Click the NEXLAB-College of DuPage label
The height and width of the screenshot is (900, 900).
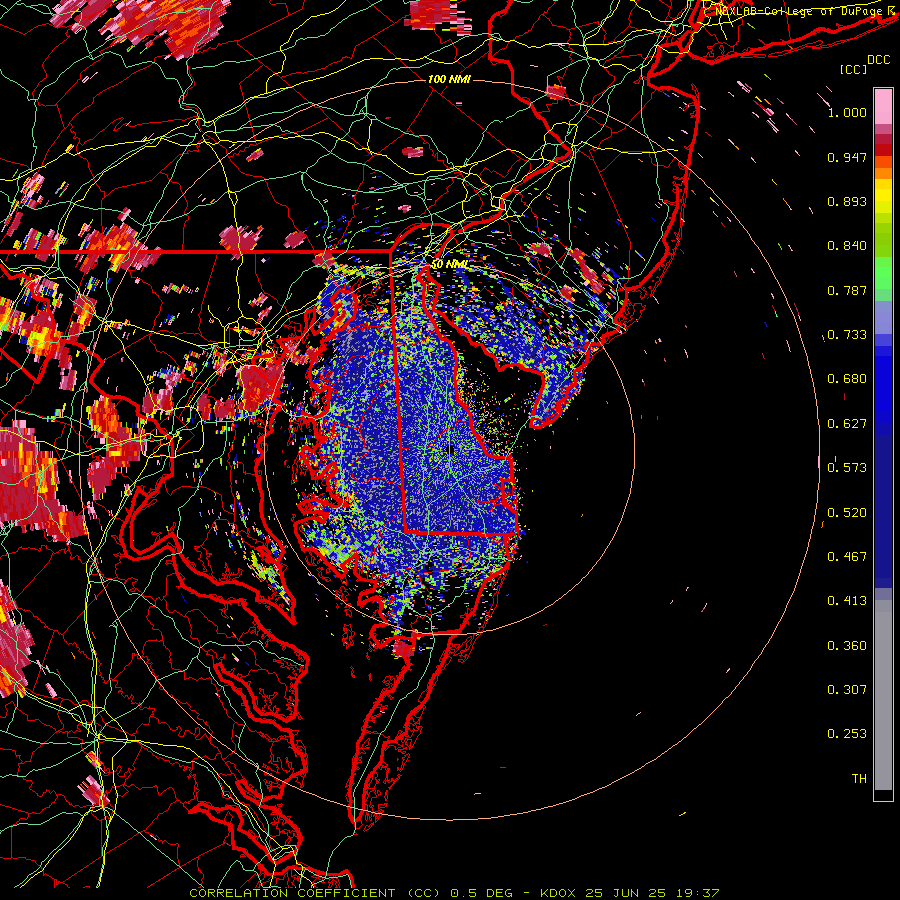[x=805, y=11]
